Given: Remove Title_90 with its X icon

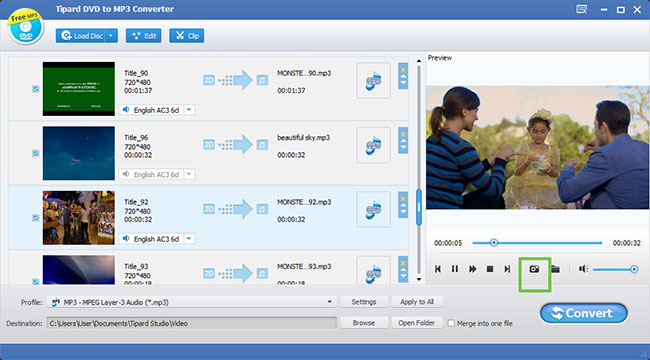Looking at the screenshot, I should click(403, 70).
